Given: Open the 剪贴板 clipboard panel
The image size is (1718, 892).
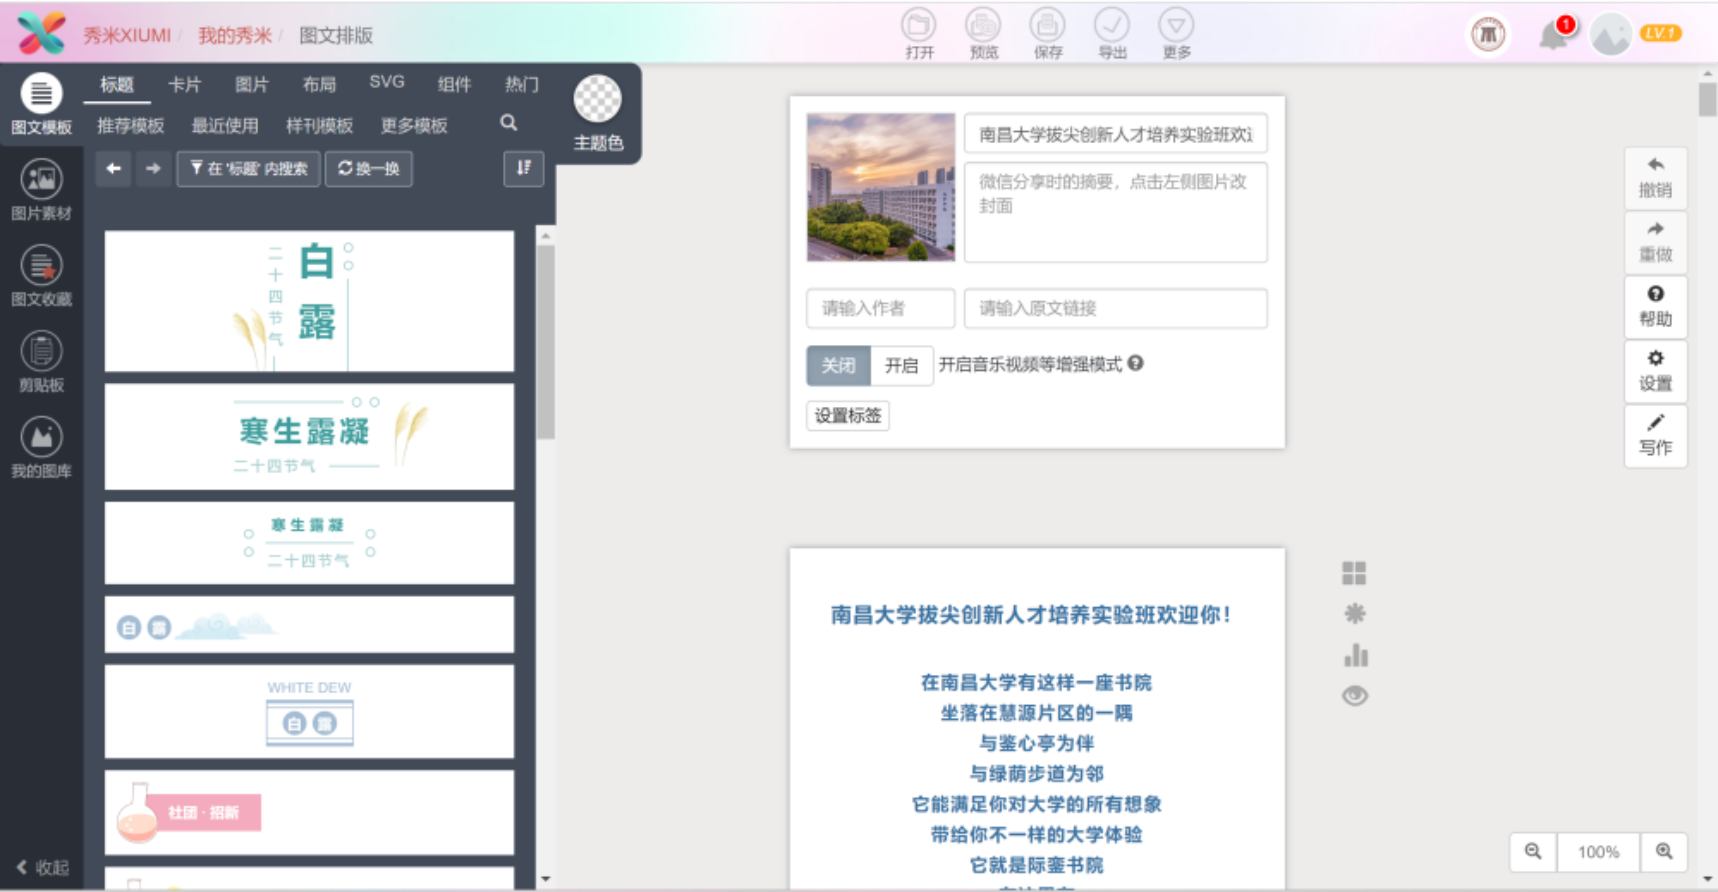Looking at the screenshot, I should 41,362.
